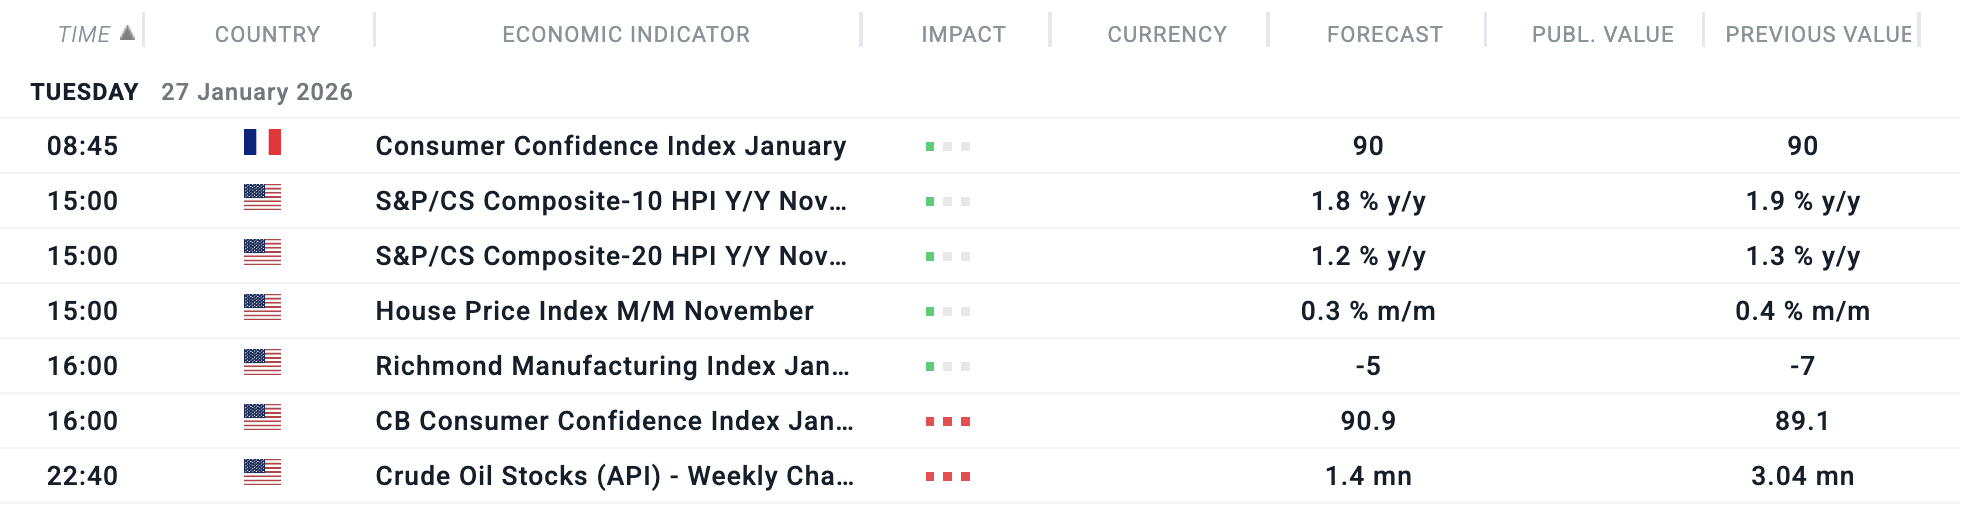
Task: Sort by the Country column header
Action: tap(267, 35)
